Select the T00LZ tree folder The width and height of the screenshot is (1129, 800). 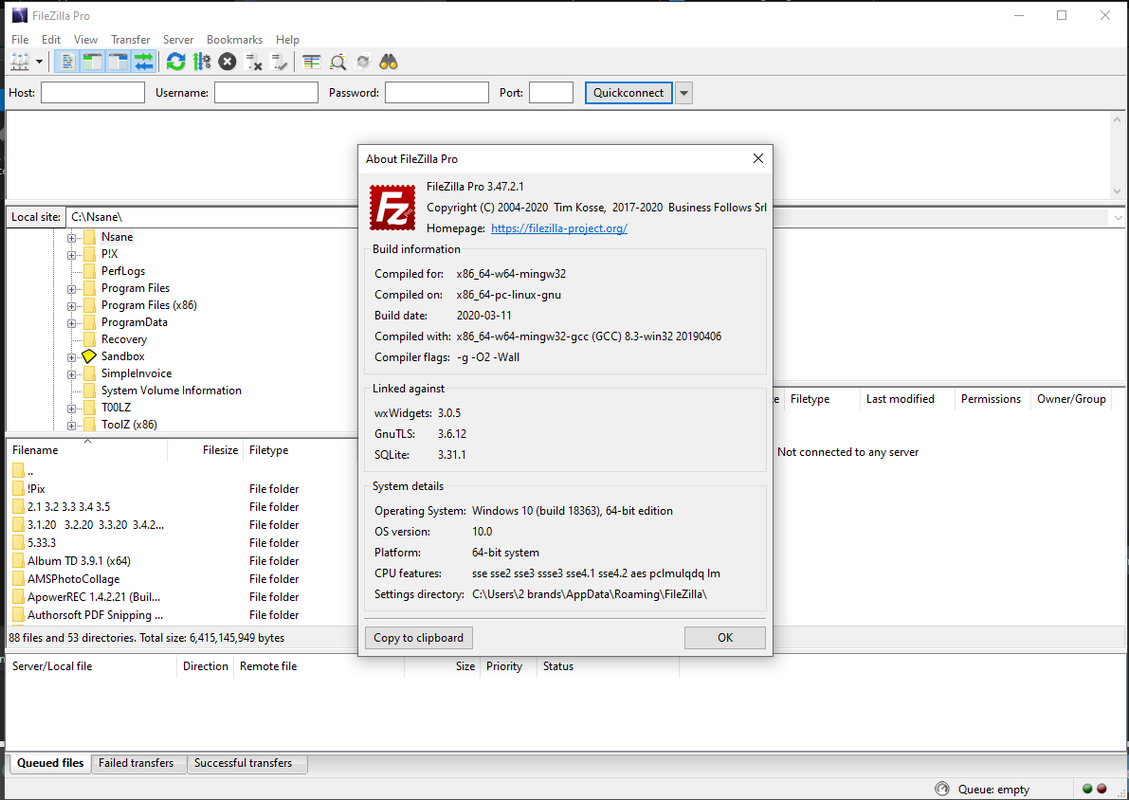tap(116, 408)
